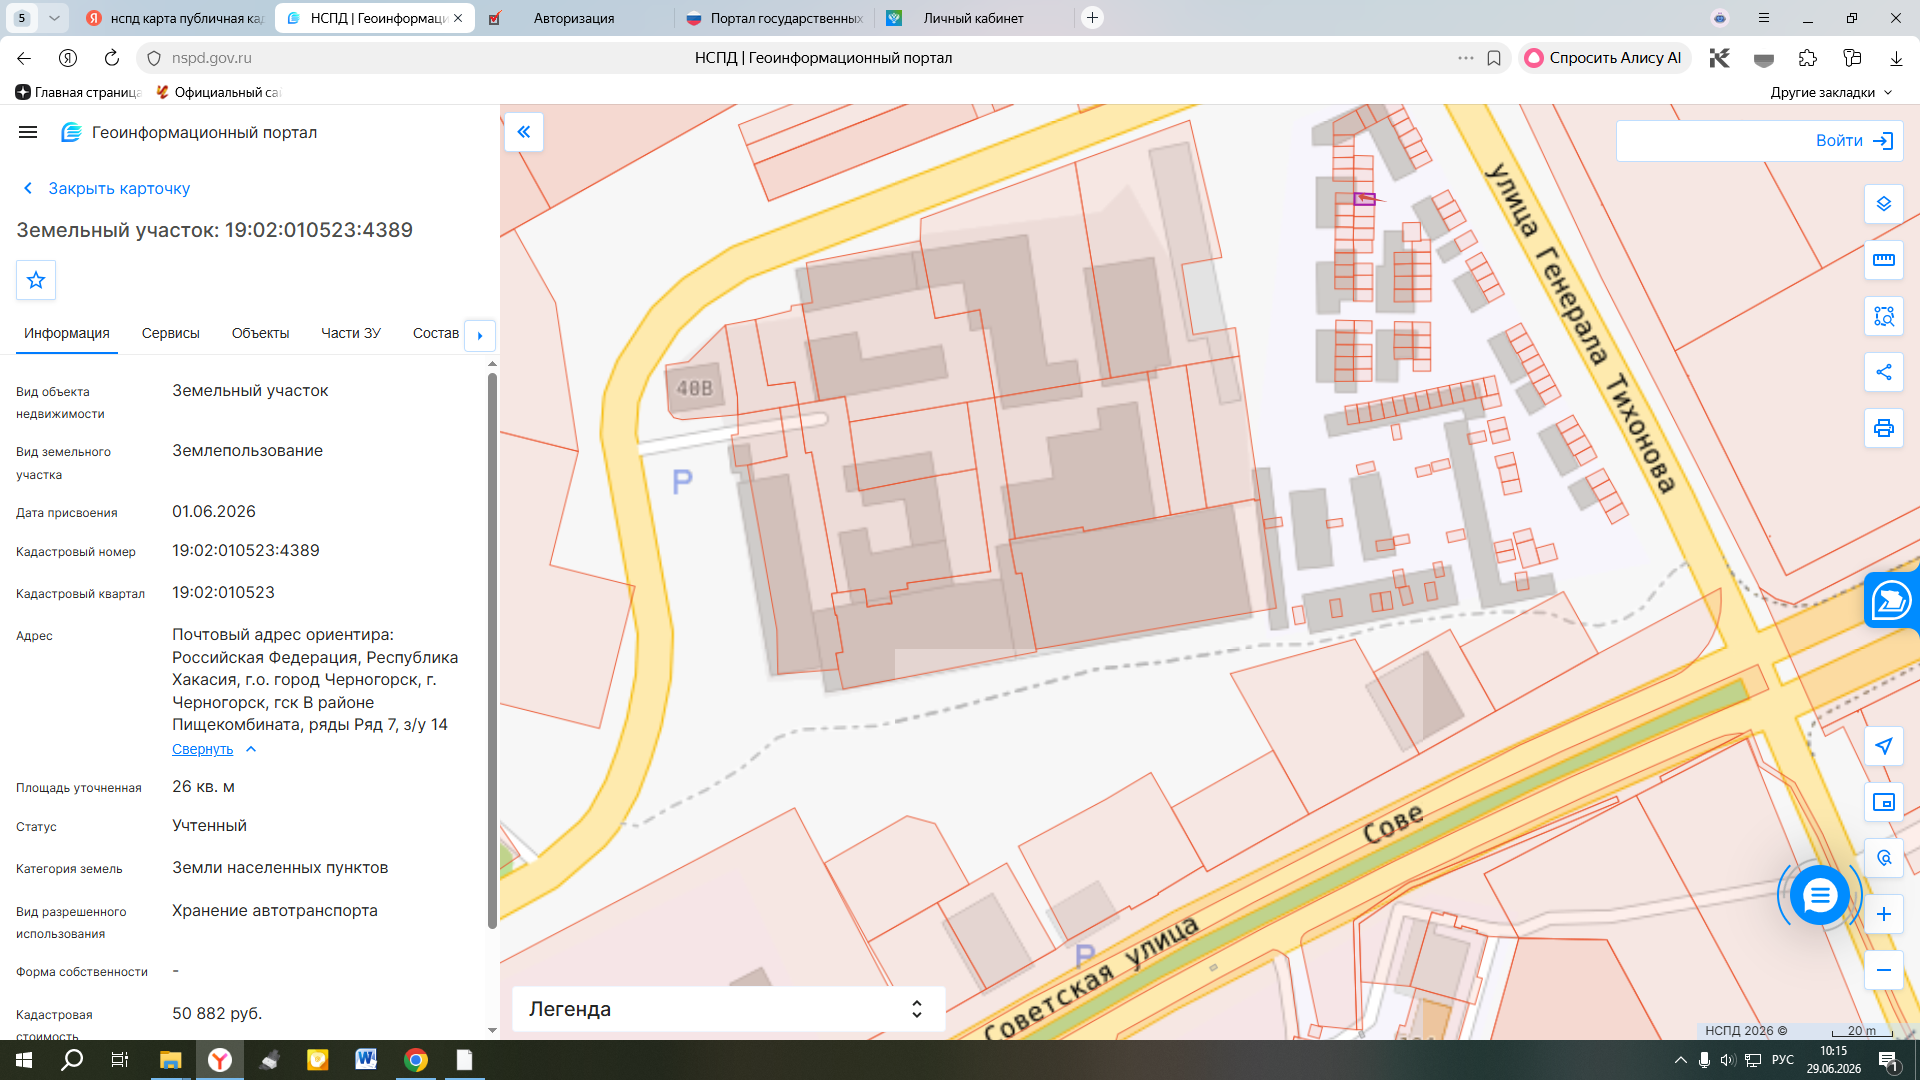Screen dimensions: 1920x1080
Task: Ask Alice AI button
Action: click(x=1604, y=58)
